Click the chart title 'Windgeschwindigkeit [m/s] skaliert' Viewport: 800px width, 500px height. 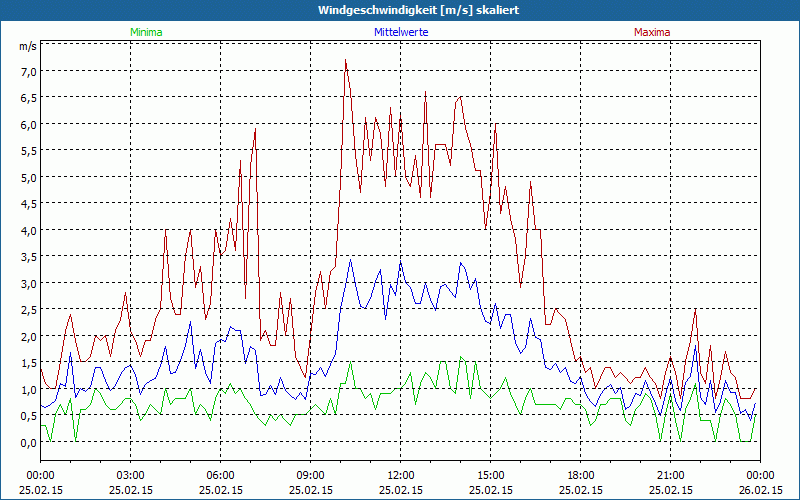click(419, 10)
